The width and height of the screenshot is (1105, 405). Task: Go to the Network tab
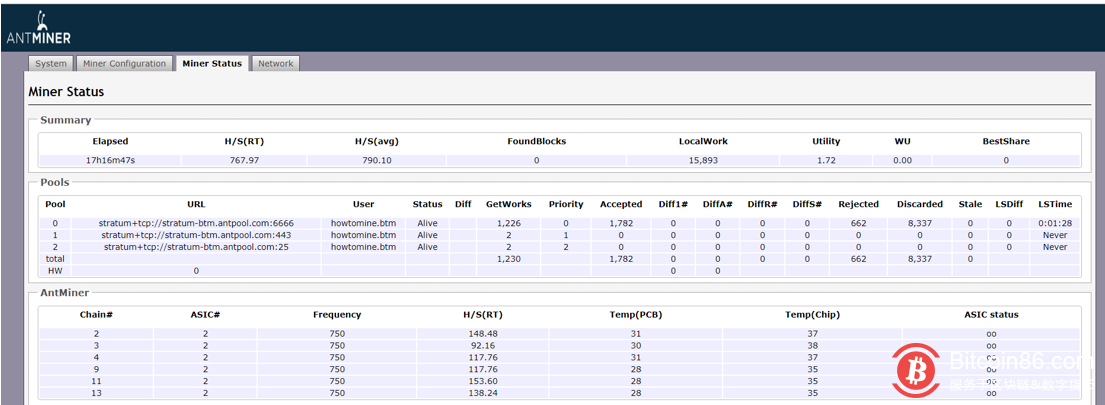click(276, 63)
